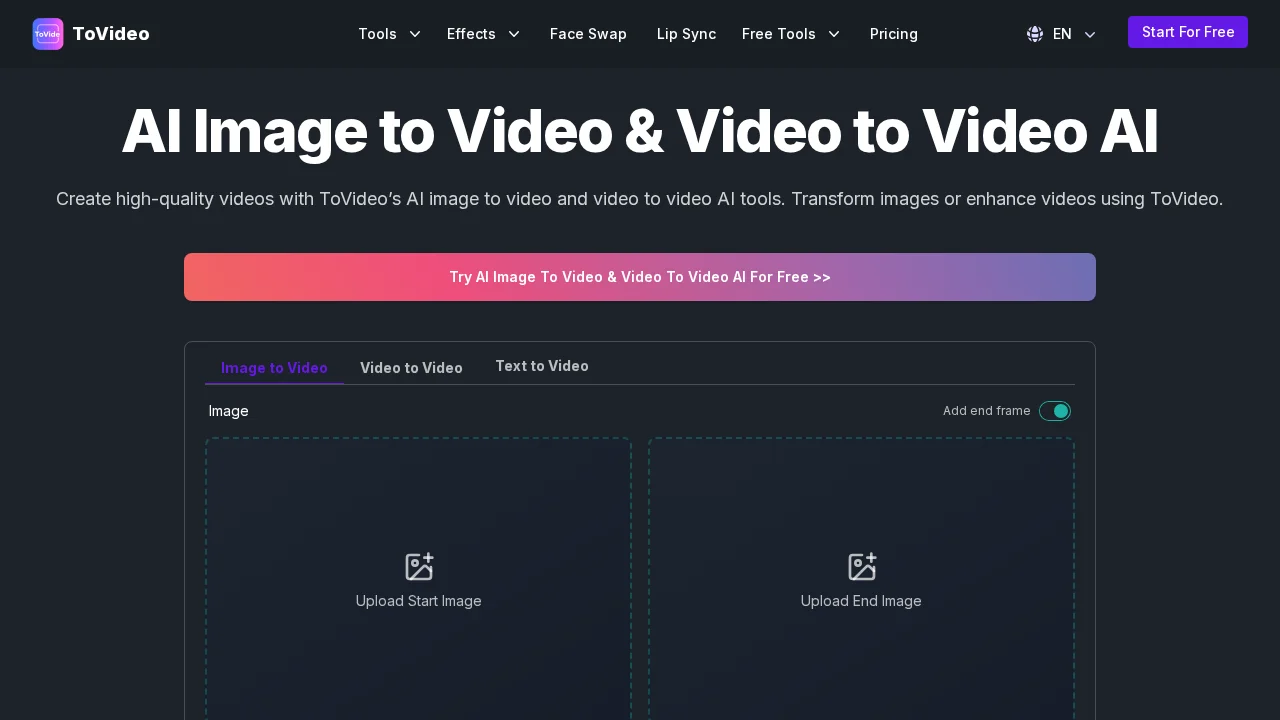Select the Text to Video tab
The width and height of the screenshot is (1280, 720).
541,366
